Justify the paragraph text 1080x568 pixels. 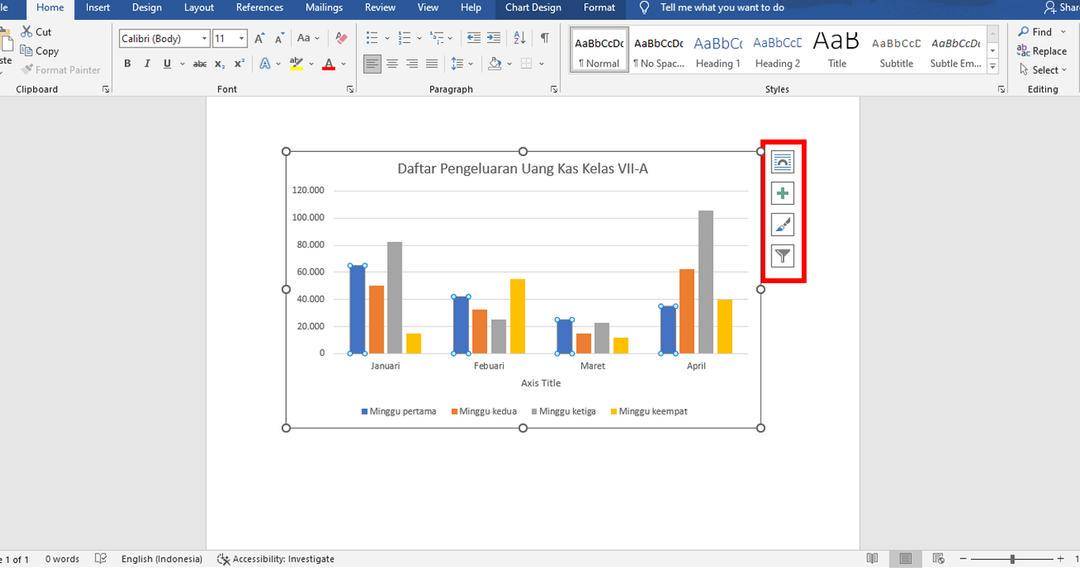(432, 64)
